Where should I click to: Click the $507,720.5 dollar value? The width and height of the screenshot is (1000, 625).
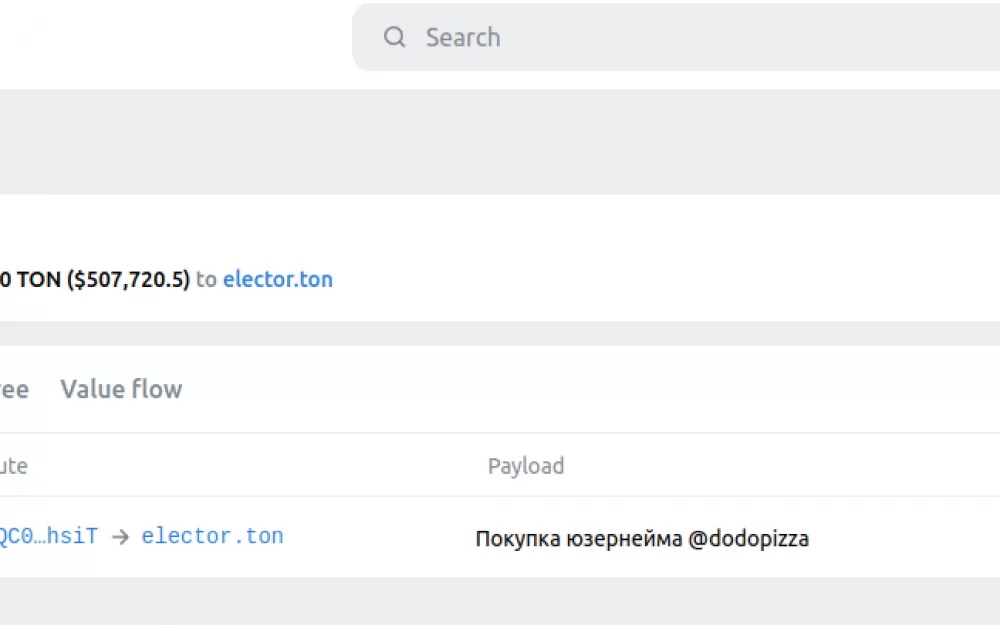pos(128,279)
